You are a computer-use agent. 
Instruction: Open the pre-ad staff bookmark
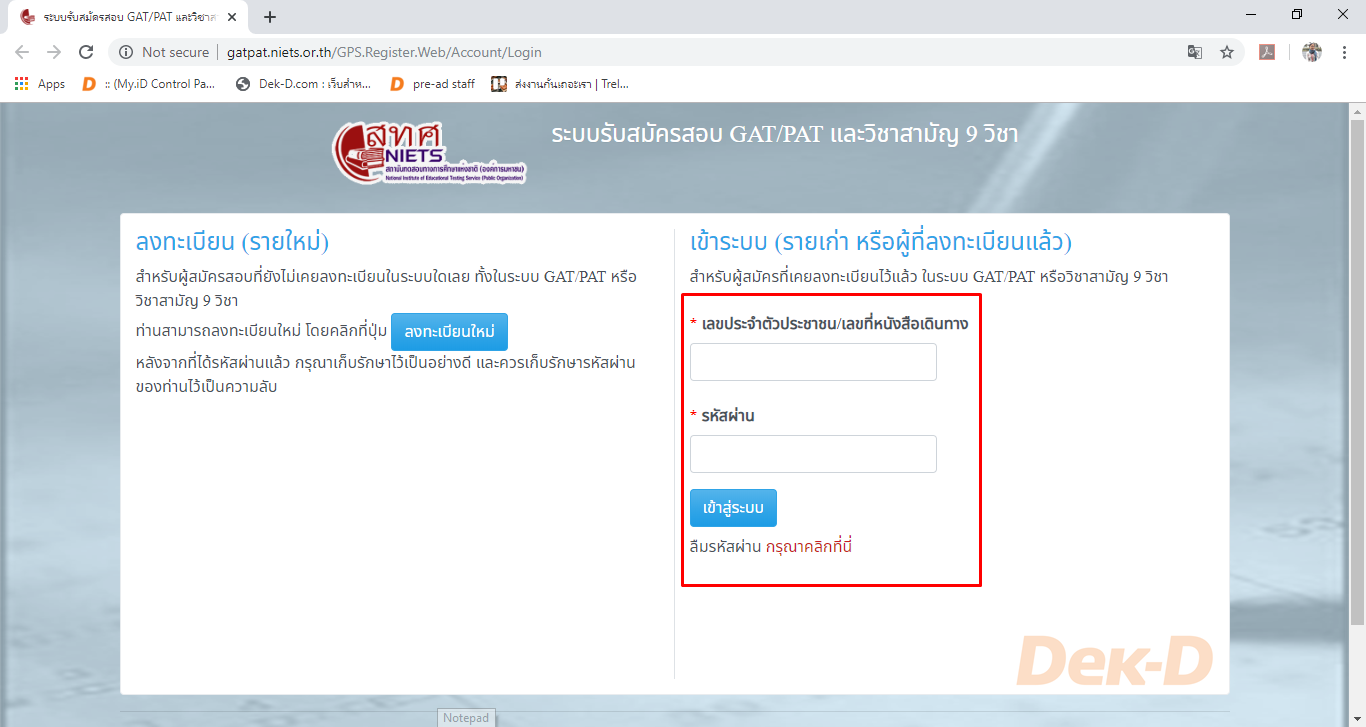pos(433,84)
